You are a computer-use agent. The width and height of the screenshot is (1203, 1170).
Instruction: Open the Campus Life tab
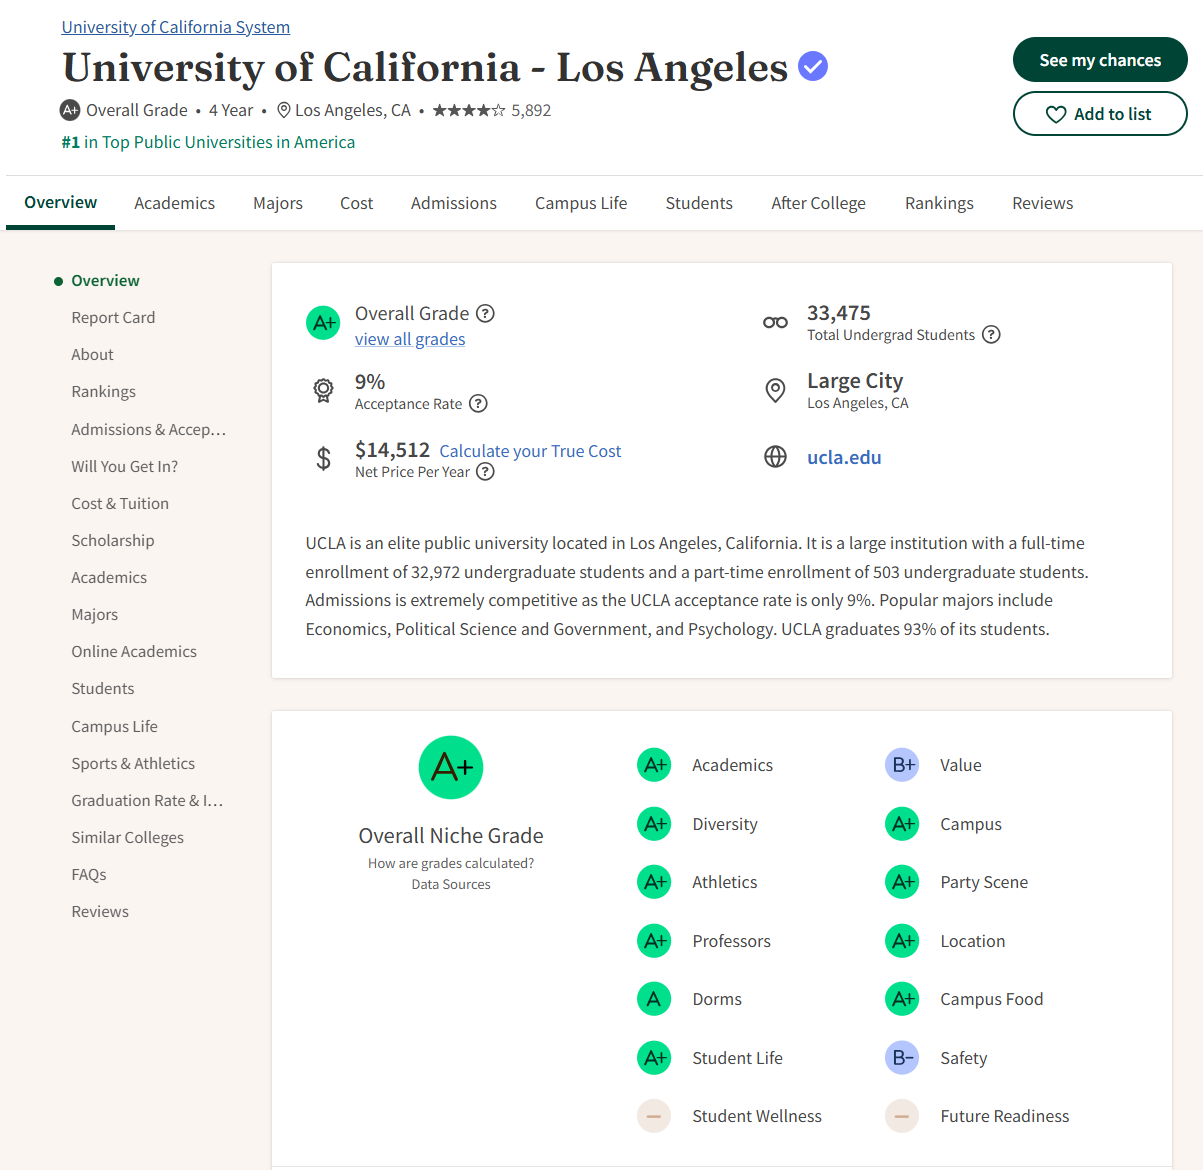pos(581,203)
